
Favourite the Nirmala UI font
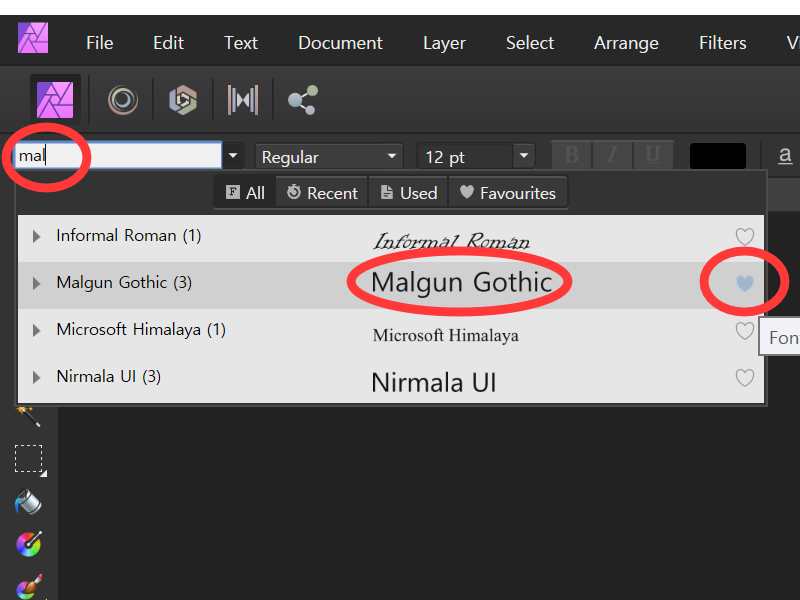click(744, 378)
